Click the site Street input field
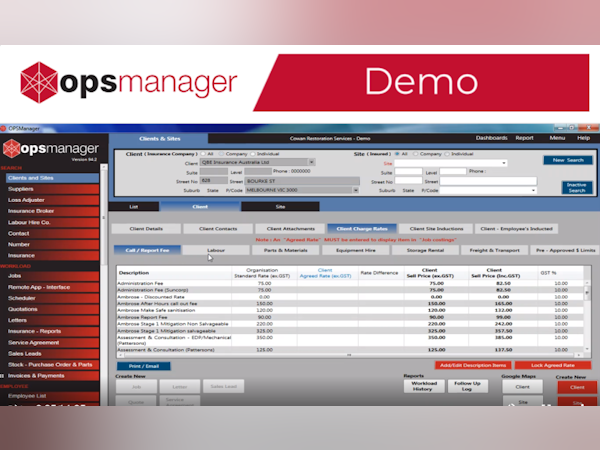Image resolution: width=600 pixels, height=450 pixels. [488, 181]
